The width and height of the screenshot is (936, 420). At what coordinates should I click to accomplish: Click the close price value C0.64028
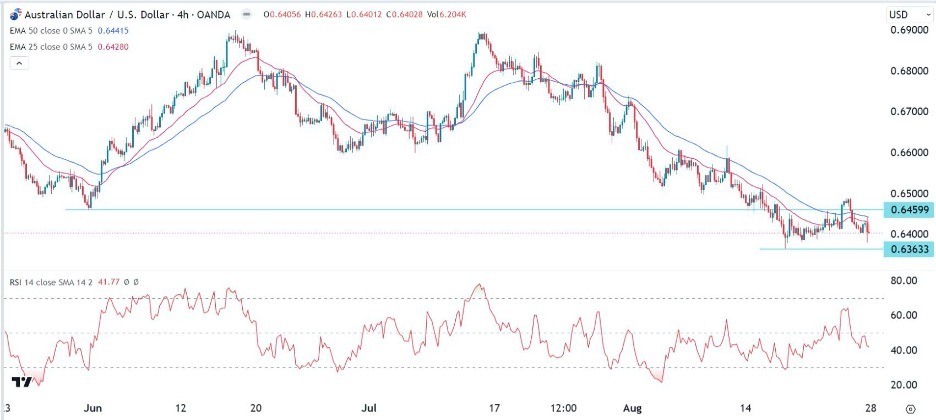404,15
